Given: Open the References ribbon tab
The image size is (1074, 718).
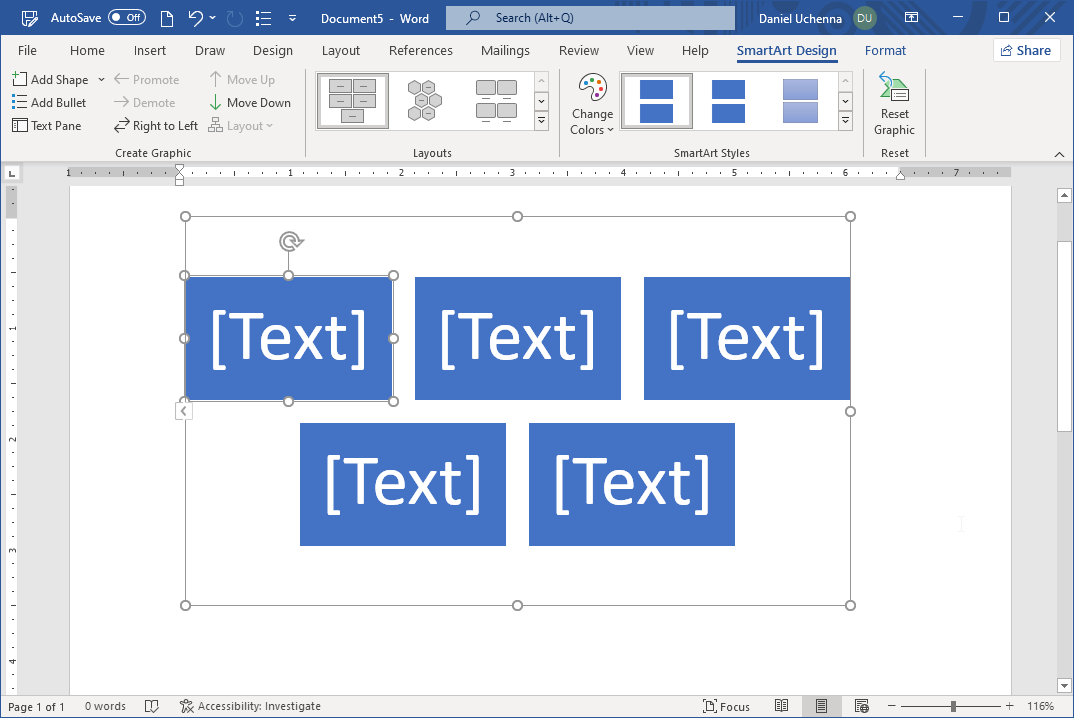Looking at the screenshot, I should (420, 50).
